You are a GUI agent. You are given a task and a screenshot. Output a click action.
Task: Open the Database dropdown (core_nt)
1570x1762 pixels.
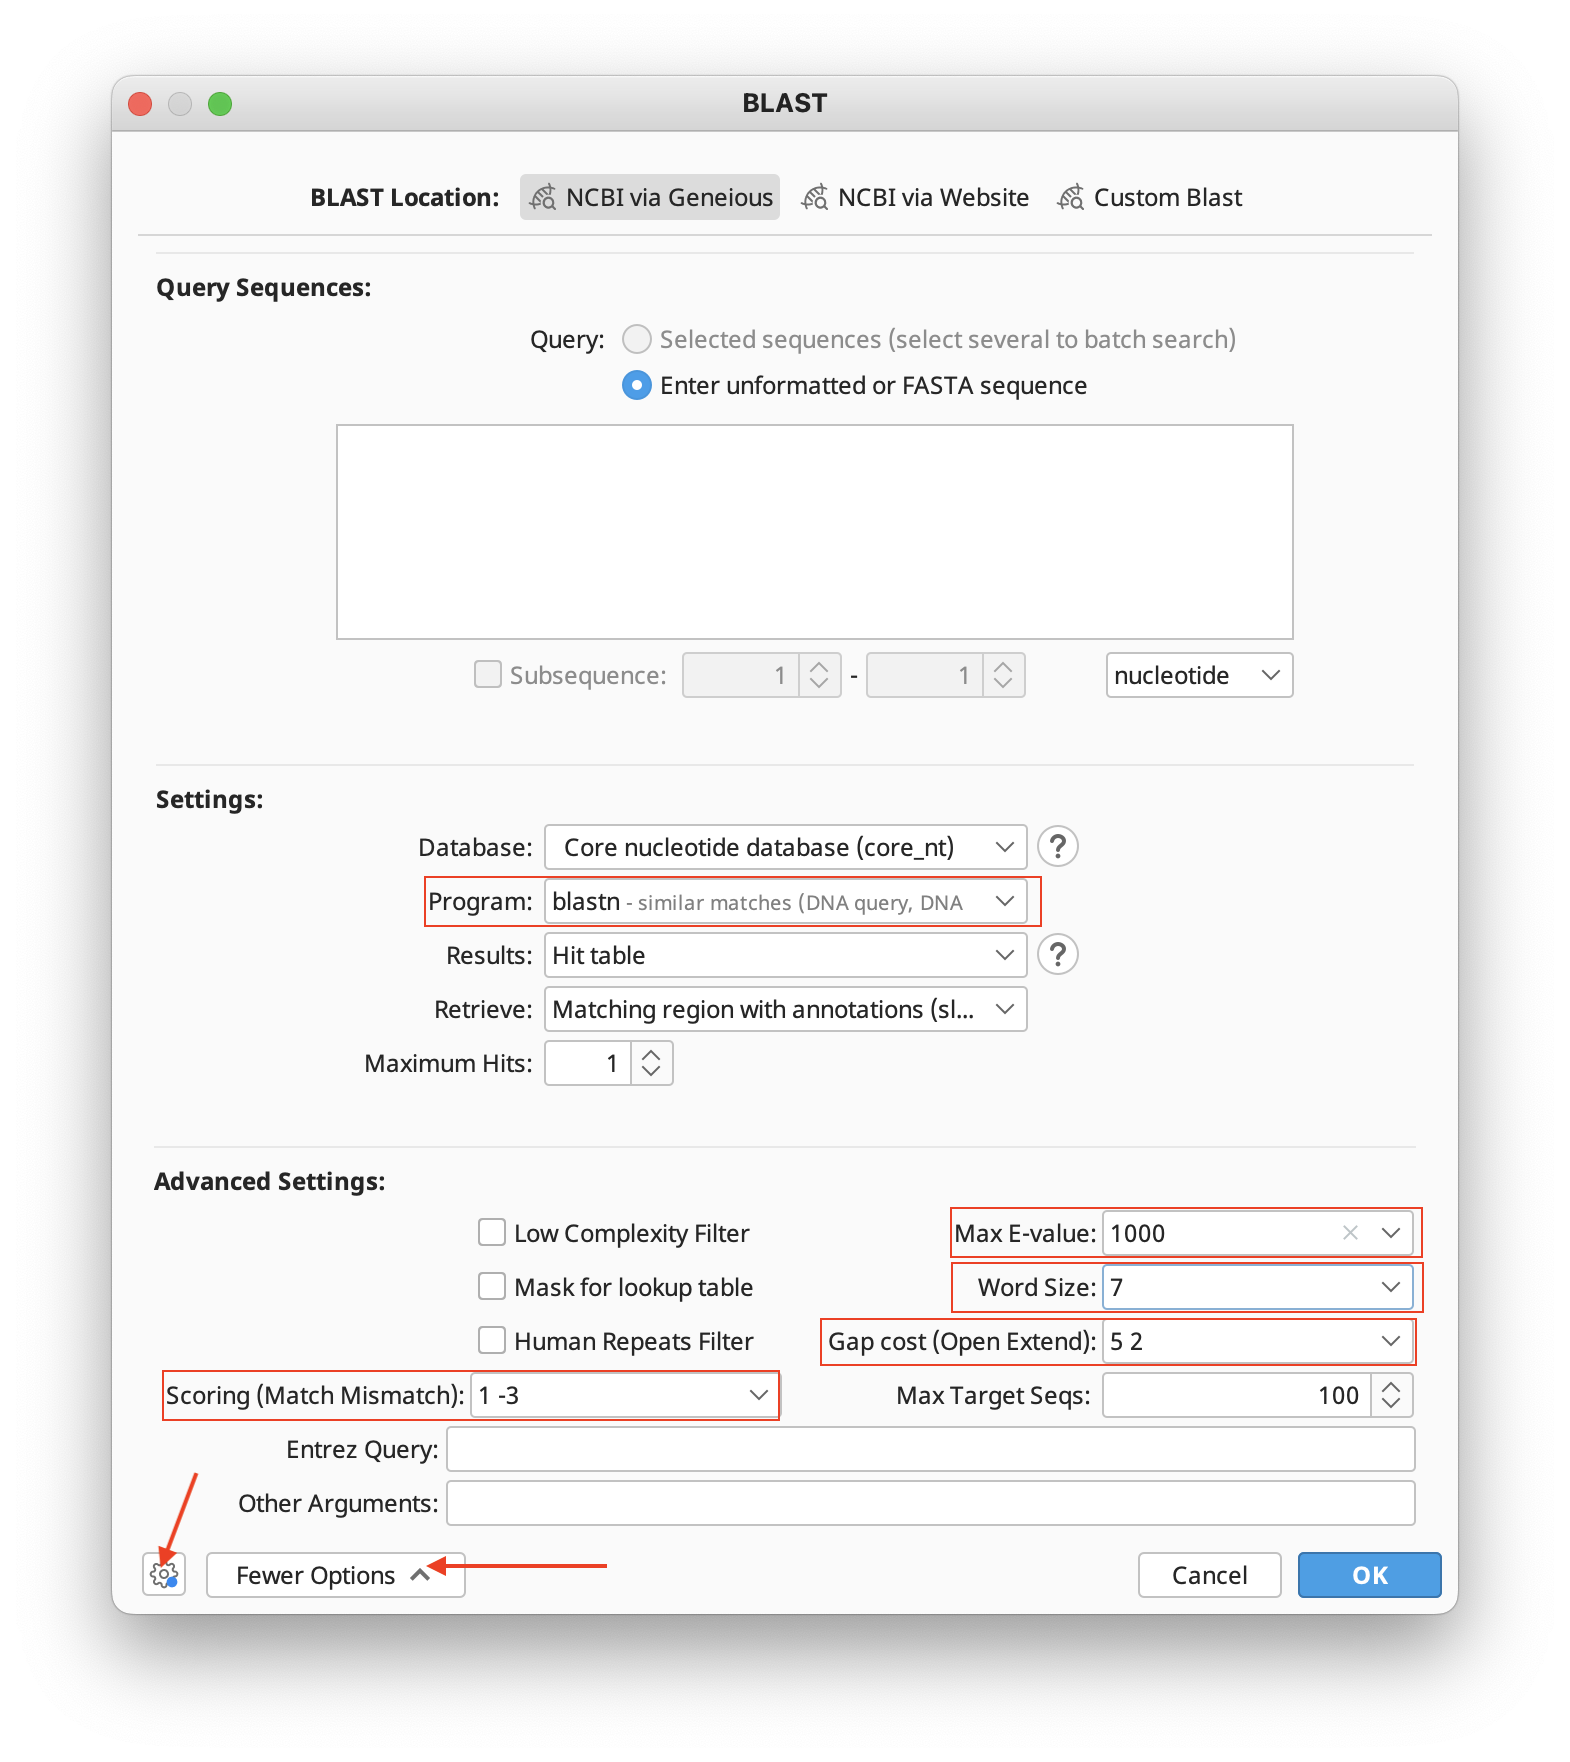click(786, 847)
